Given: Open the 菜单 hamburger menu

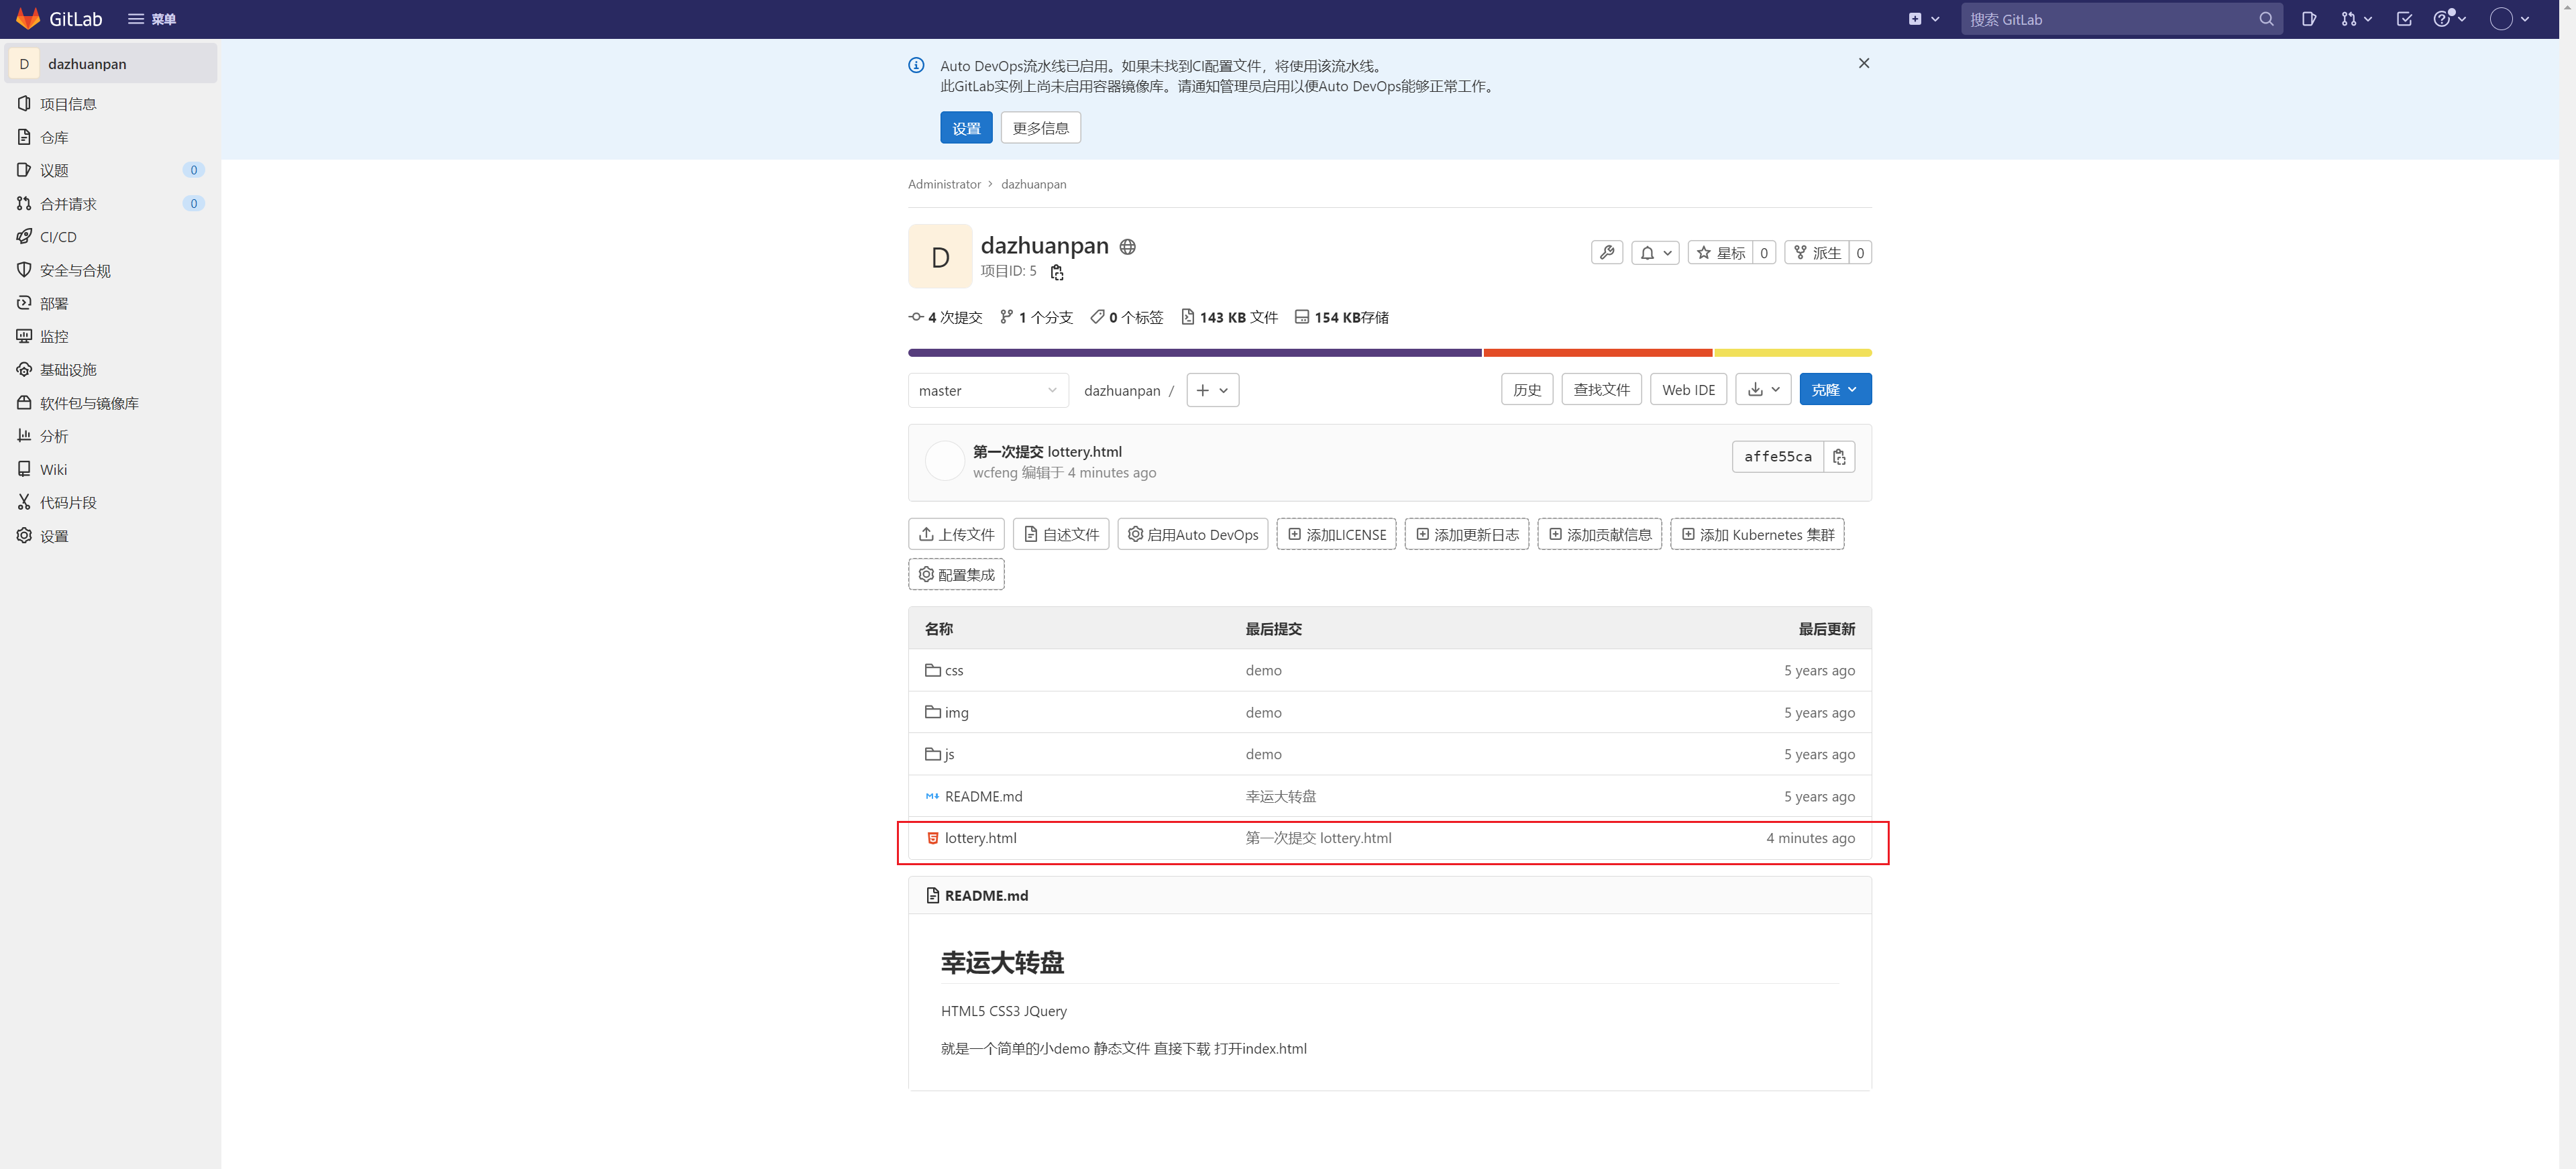Looking at the screenshot, I should pos(152,19).
